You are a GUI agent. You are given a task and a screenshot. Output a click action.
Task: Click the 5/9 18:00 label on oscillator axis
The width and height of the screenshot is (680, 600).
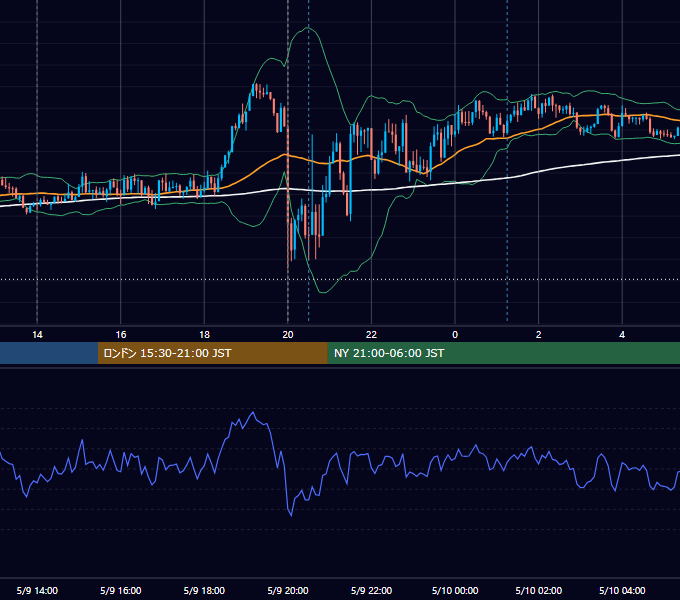tap(204, 590)
